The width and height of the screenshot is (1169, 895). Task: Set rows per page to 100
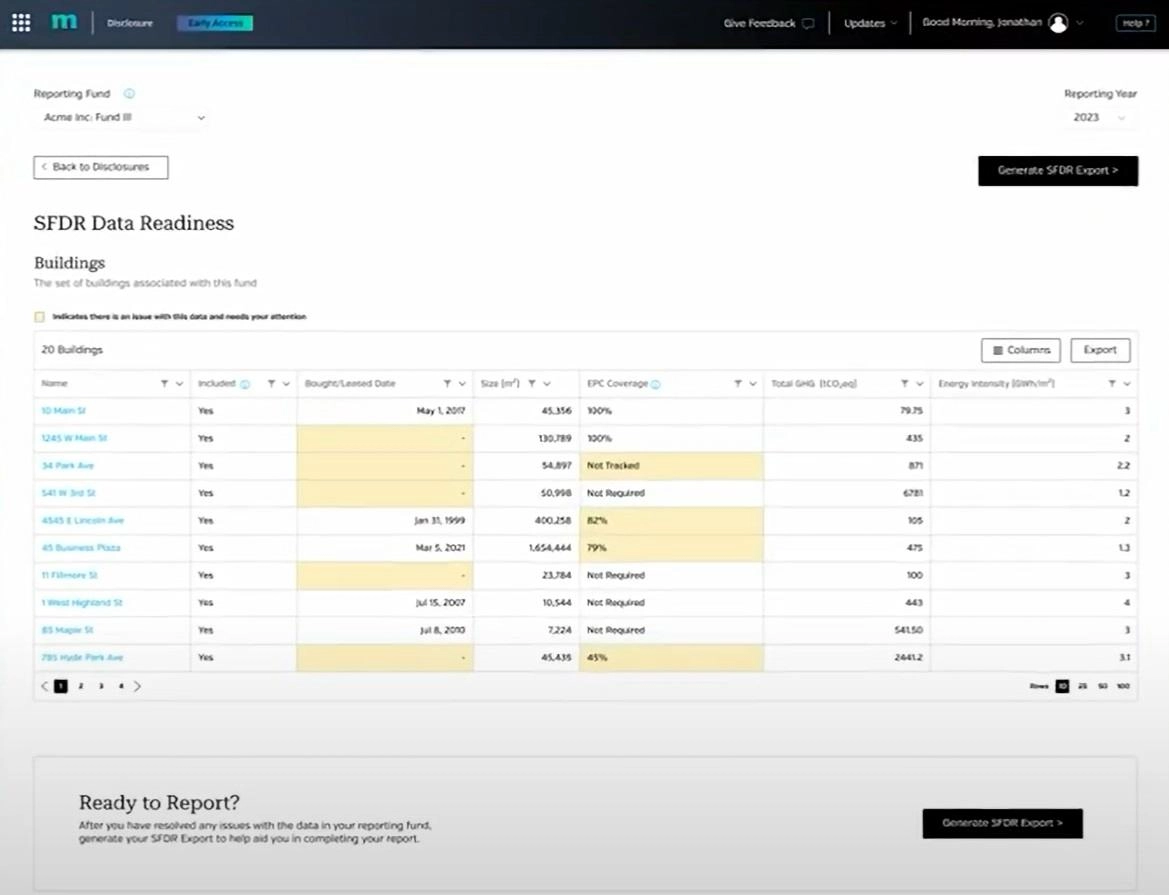pos(1123,686)
